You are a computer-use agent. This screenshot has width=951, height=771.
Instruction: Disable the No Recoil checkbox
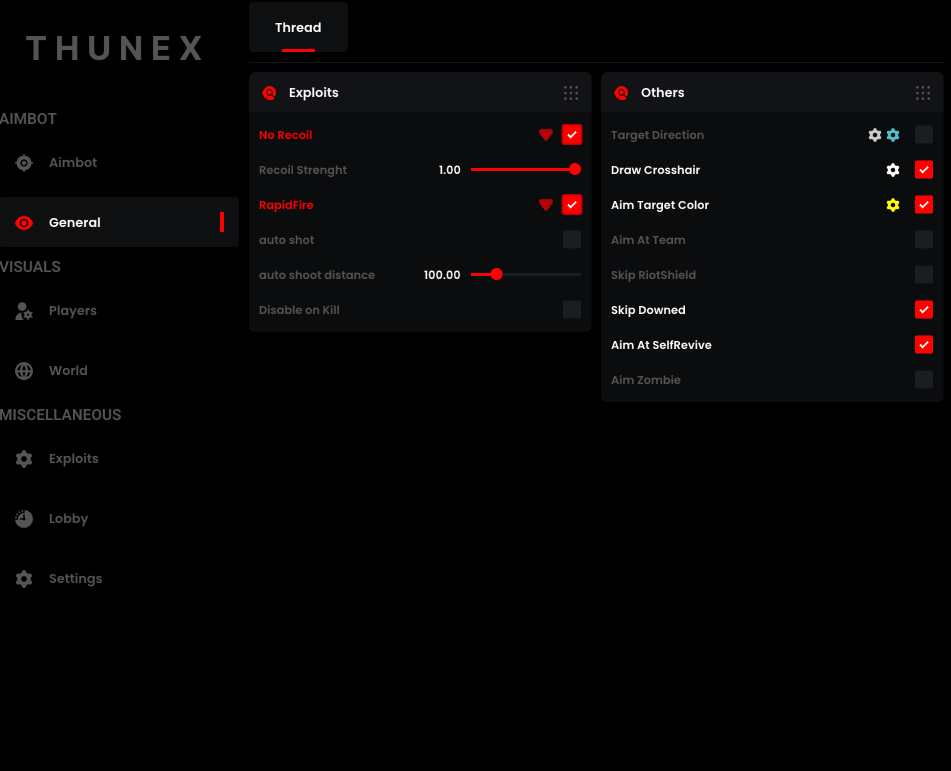[x=571, y=134]
